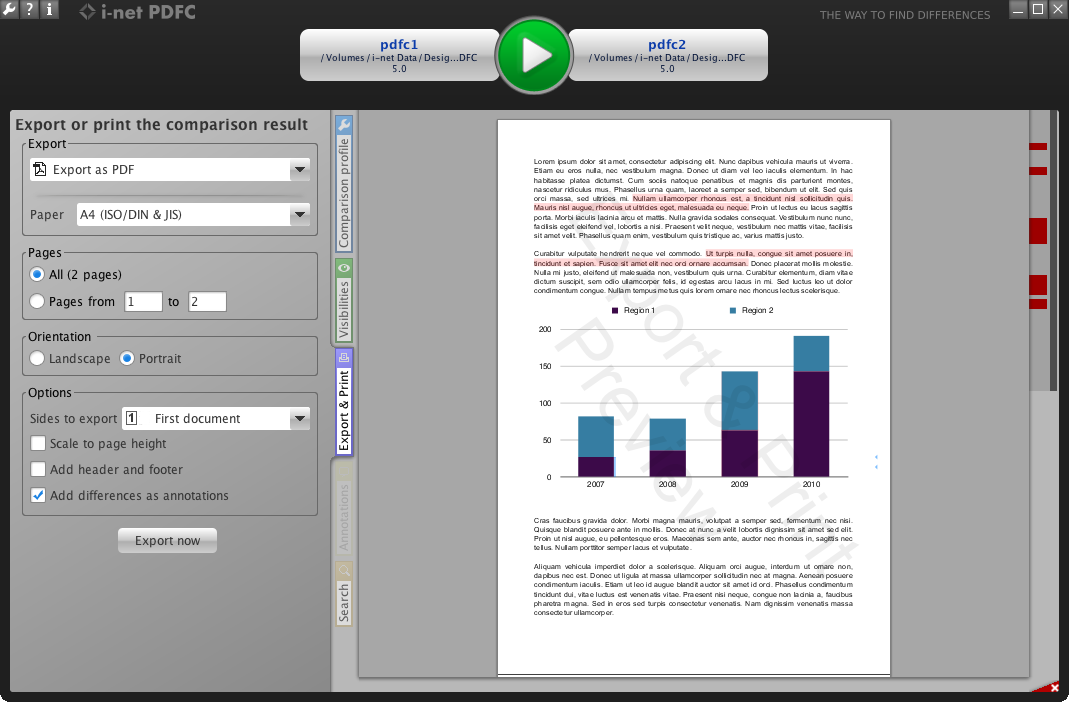
Task: Expand the Paper size A4 dropdown
Action: coord(194,215)
